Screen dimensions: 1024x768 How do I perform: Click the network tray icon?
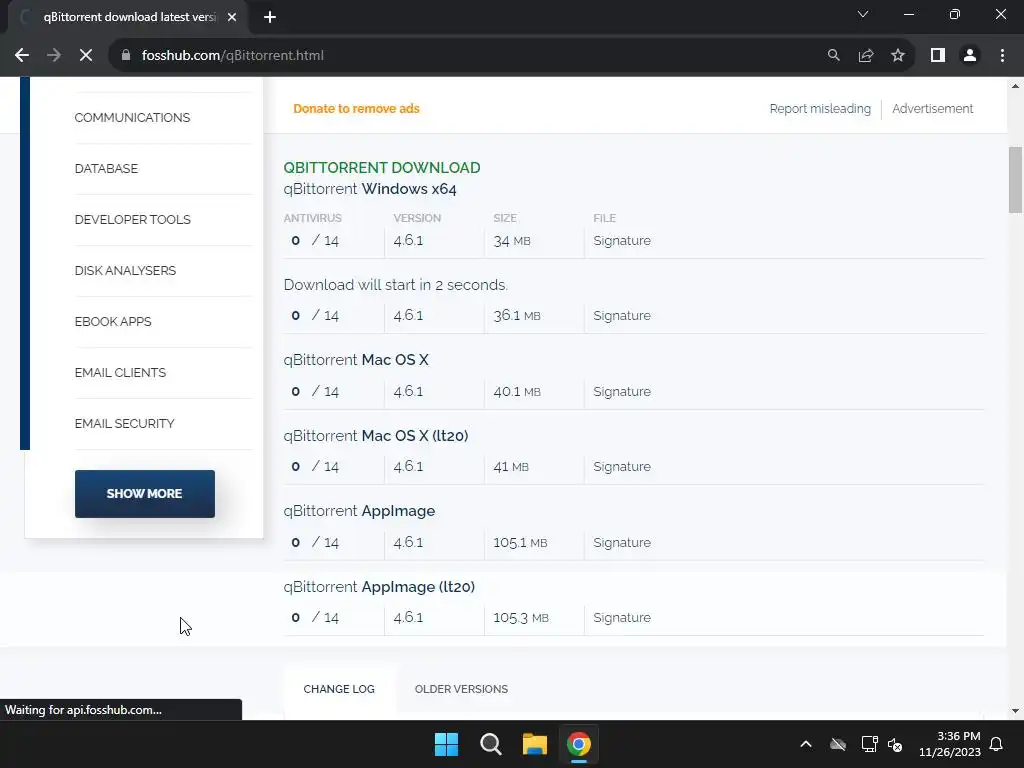coord(869,744)
